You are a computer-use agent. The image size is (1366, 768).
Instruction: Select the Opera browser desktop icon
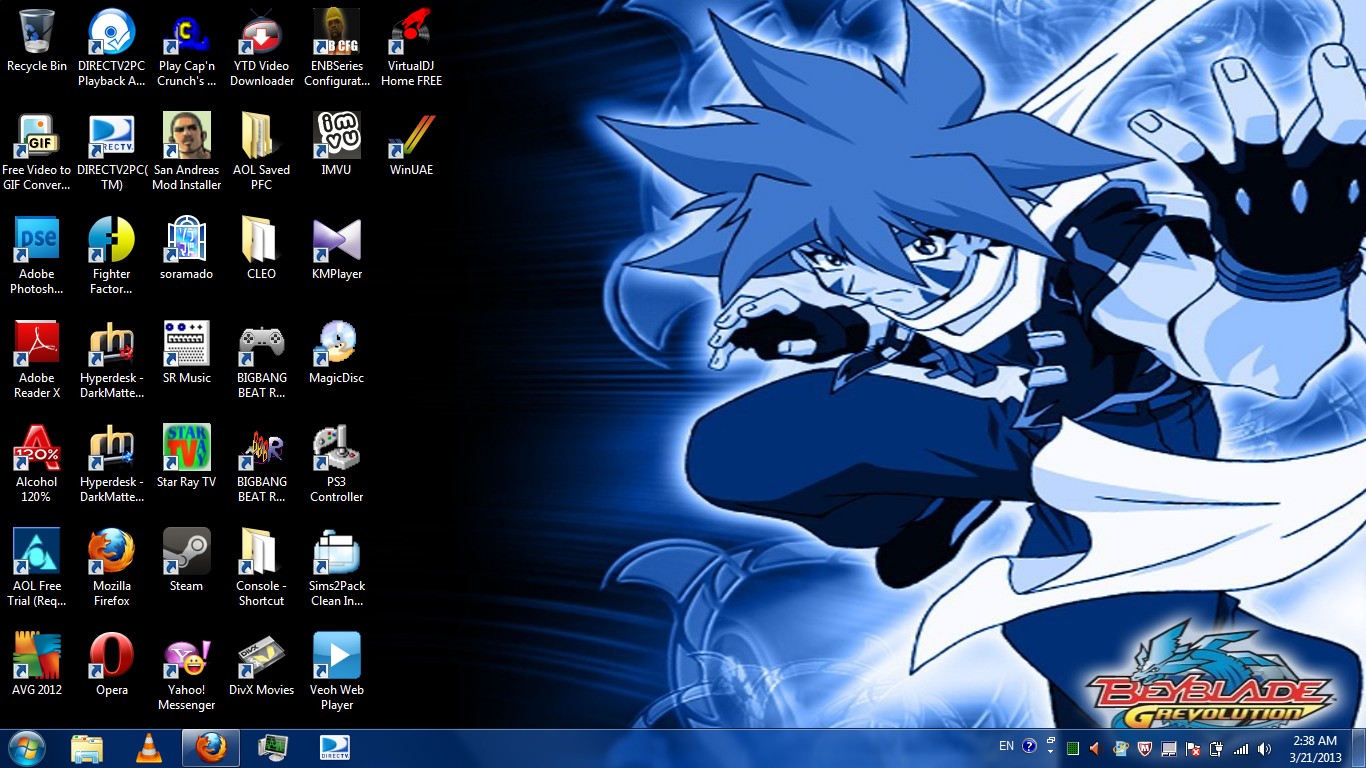(x=111, y=664)
